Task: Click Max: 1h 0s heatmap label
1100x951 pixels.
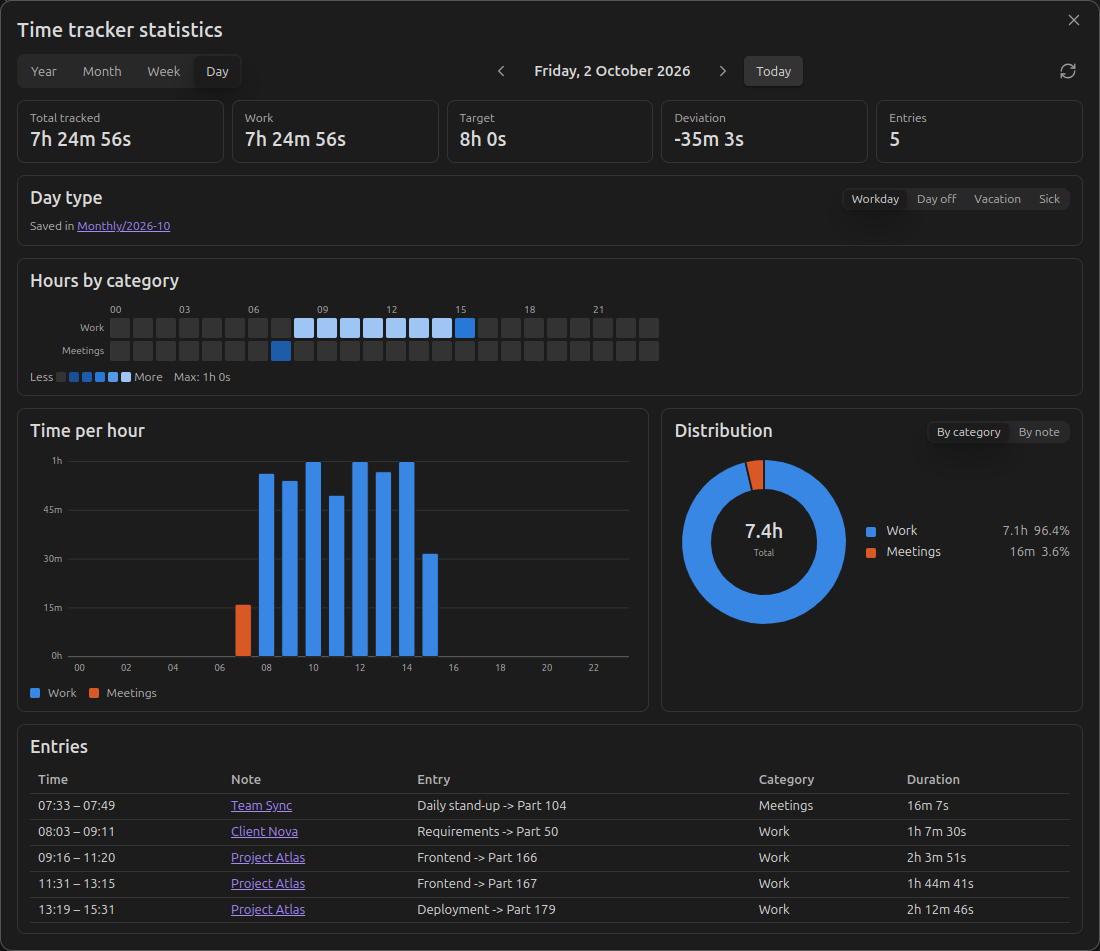Action: coord(202,377)
